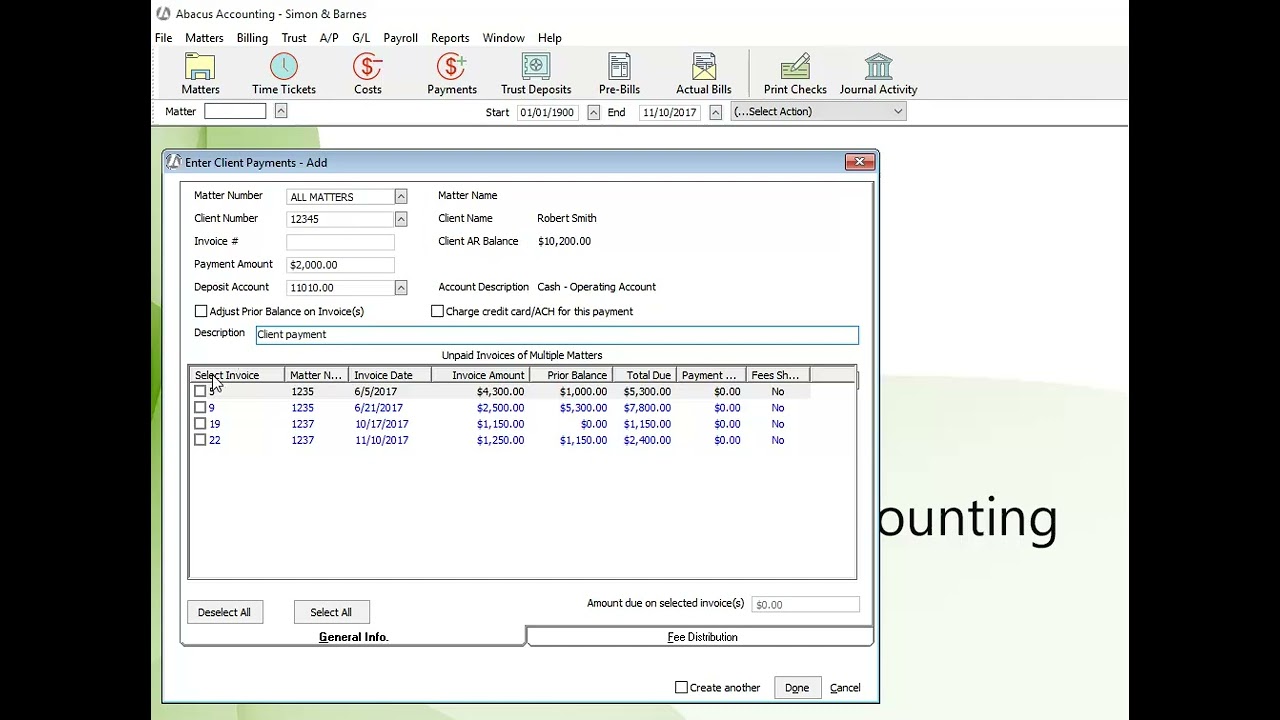
Task: Sort by the Invoice Date column header
Action: [x=390, y=375]
